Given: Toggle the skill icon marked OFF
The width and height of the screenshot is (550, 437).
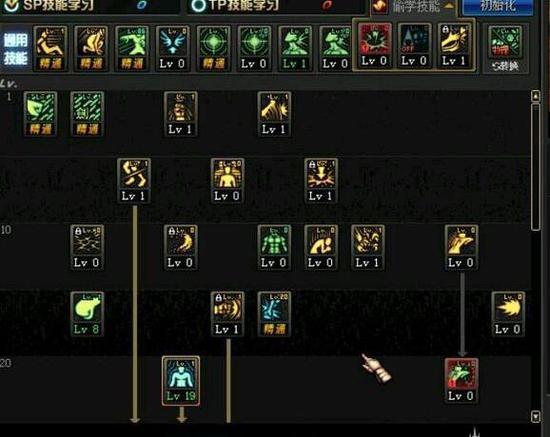Looking at the screenshot, I should [x=415, y=46].
